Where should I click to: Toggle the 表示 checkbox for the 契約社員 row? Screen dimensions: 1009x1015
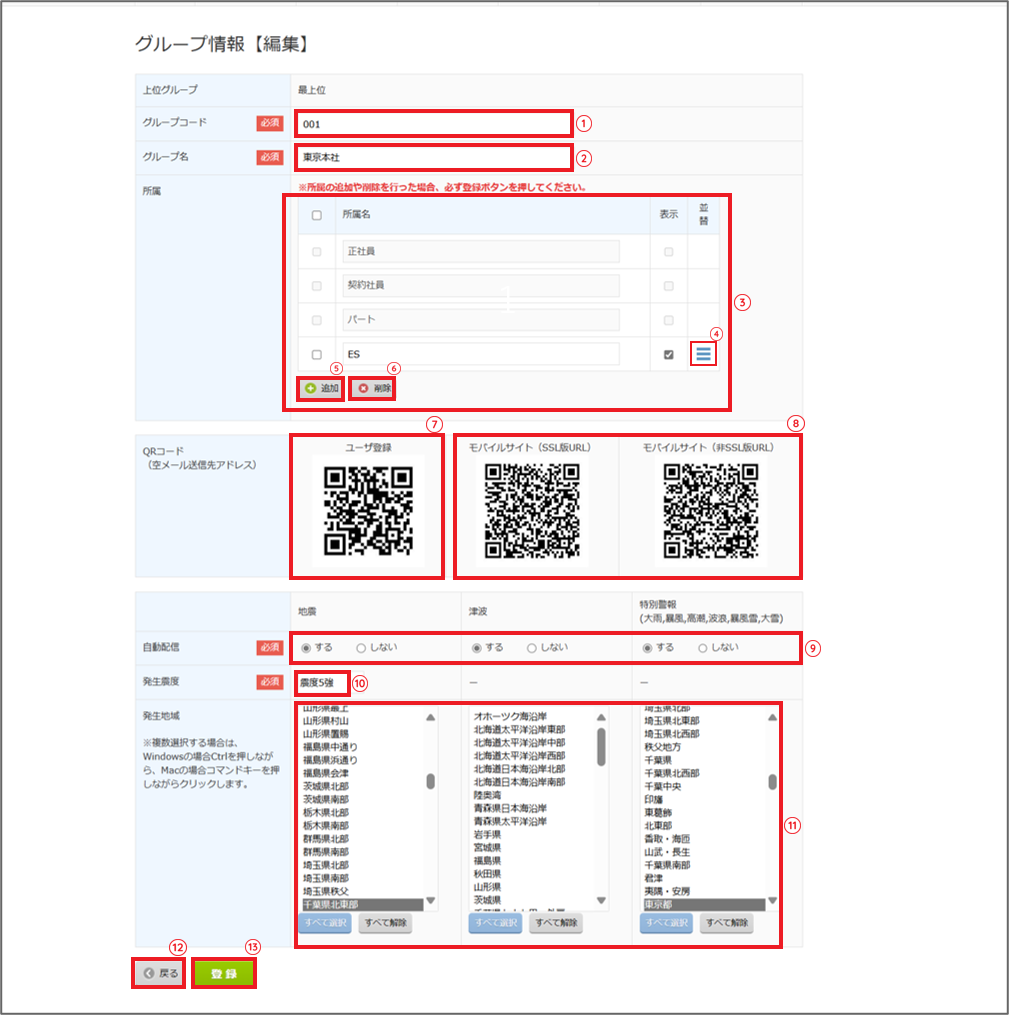(669, 286)
